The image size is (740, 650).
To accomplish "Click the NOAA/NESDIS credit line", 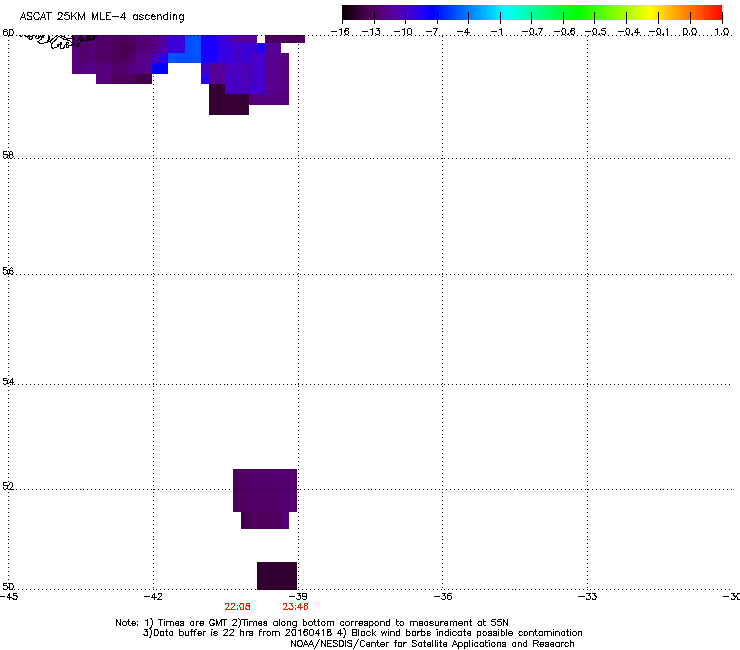I will (432, 644).
